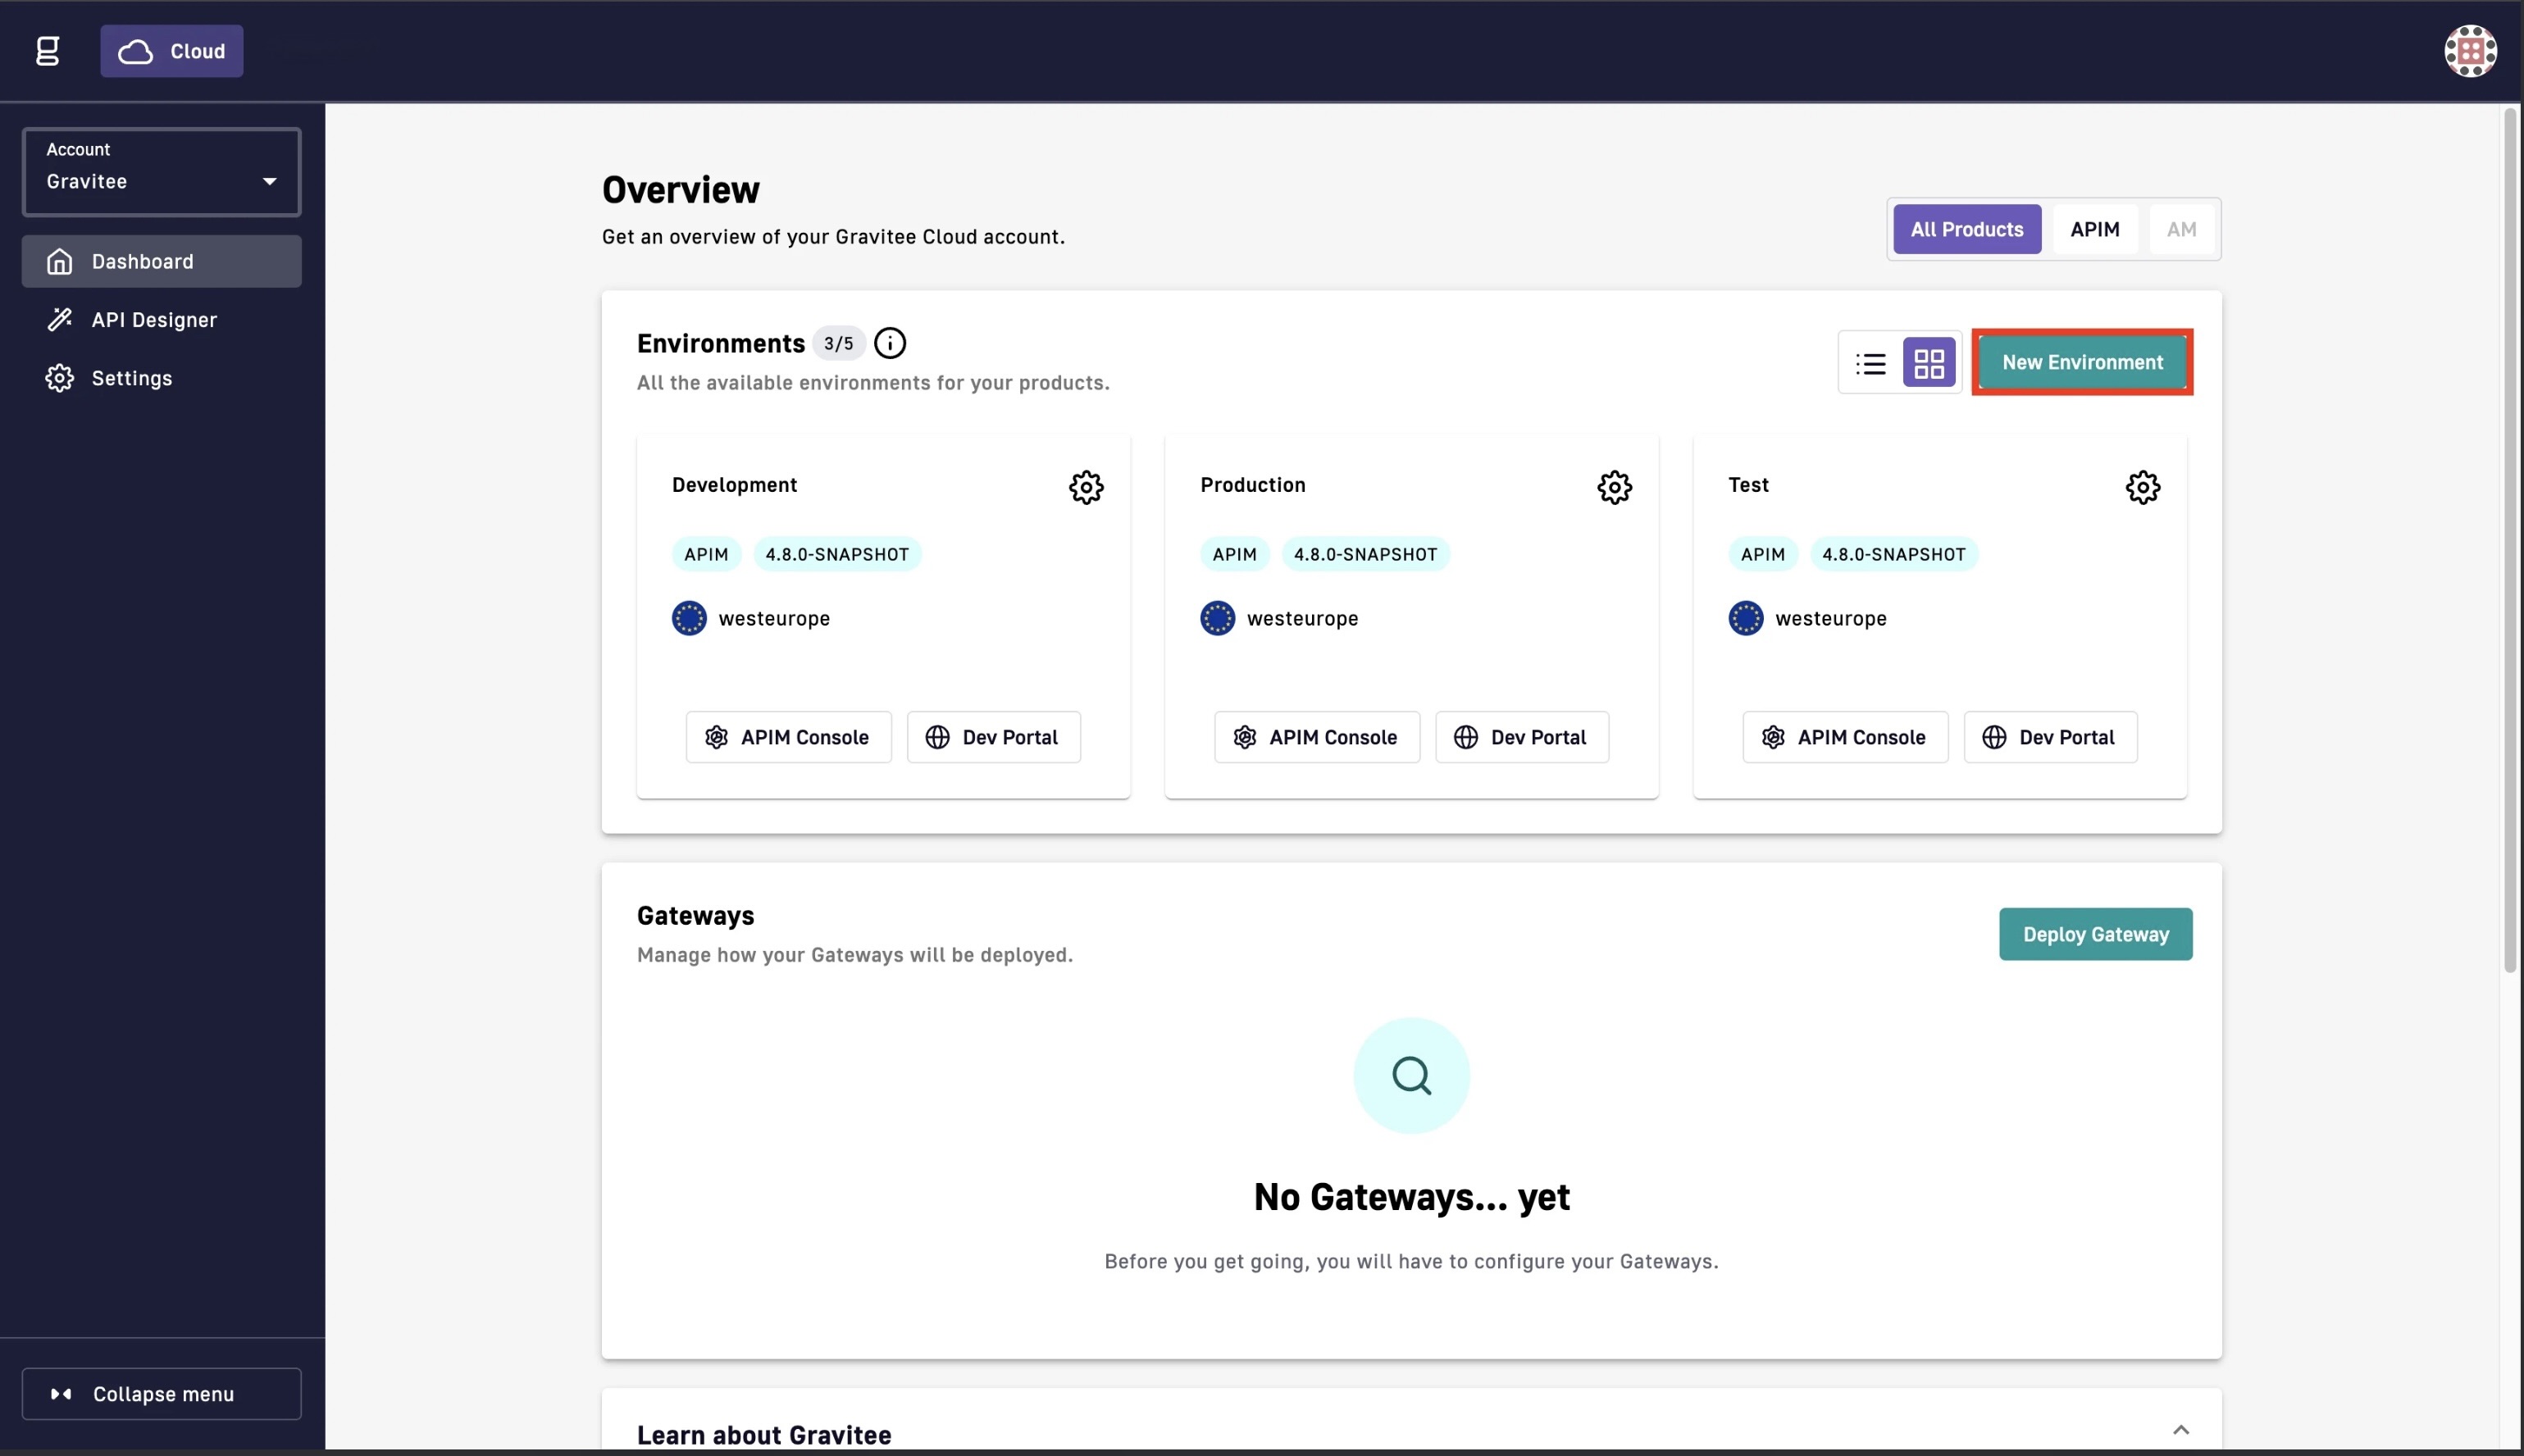This screenshot has width=2524, height=1456.
Task: Click the Deploy Gateway button
Action: (x=2095, y=934)
